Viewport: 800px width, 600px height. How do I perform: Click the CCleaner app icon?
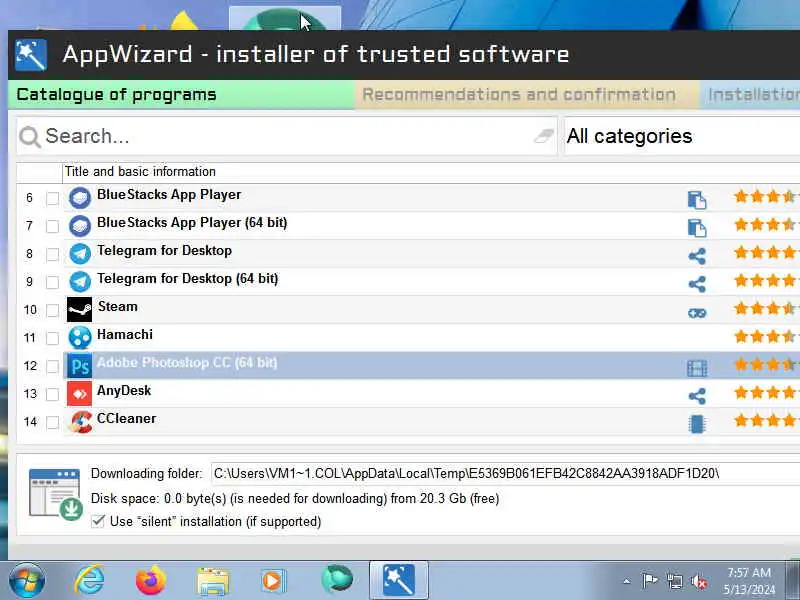point(81,422)
